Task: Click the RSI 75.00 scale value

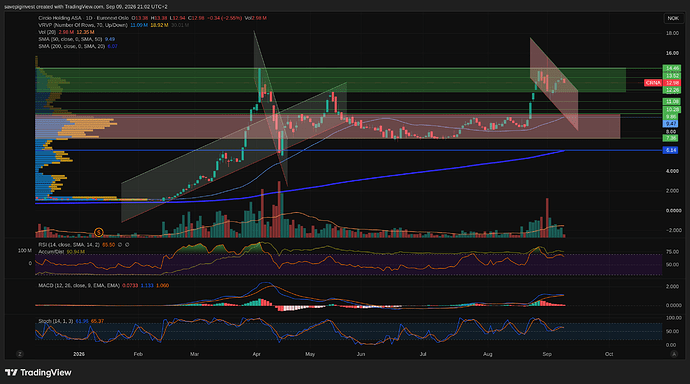Action: pos(672,252)
